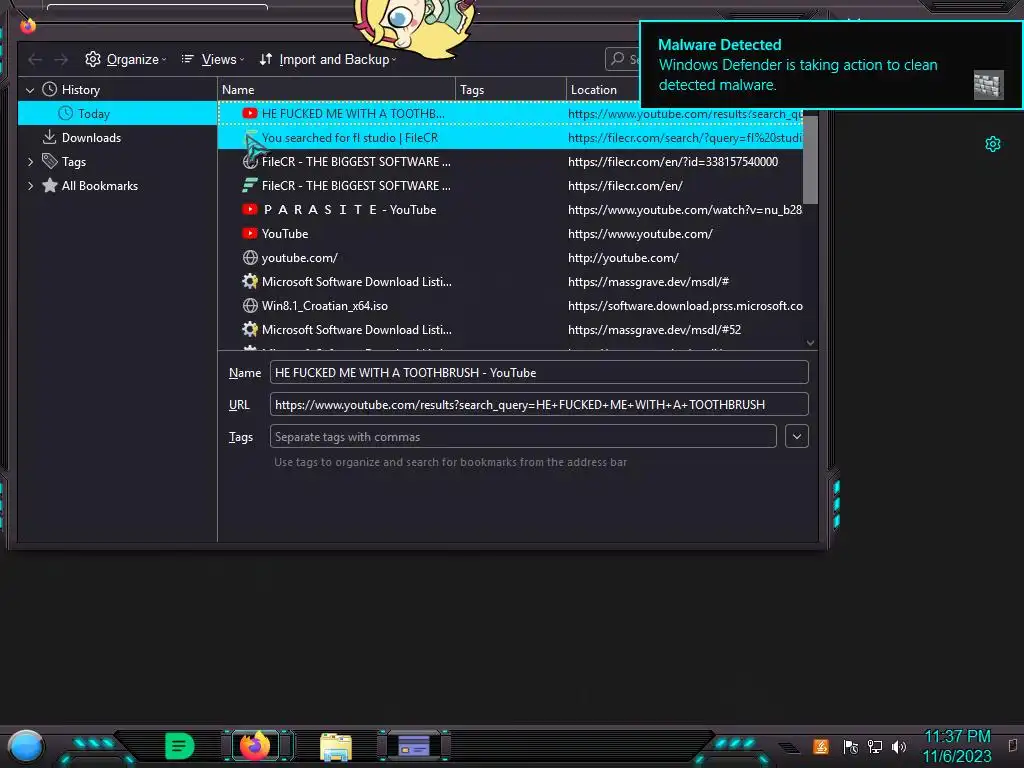Click the History clock icon
Screen dimensions: 1024x768
pyautogui.click(x=50, y=89)
